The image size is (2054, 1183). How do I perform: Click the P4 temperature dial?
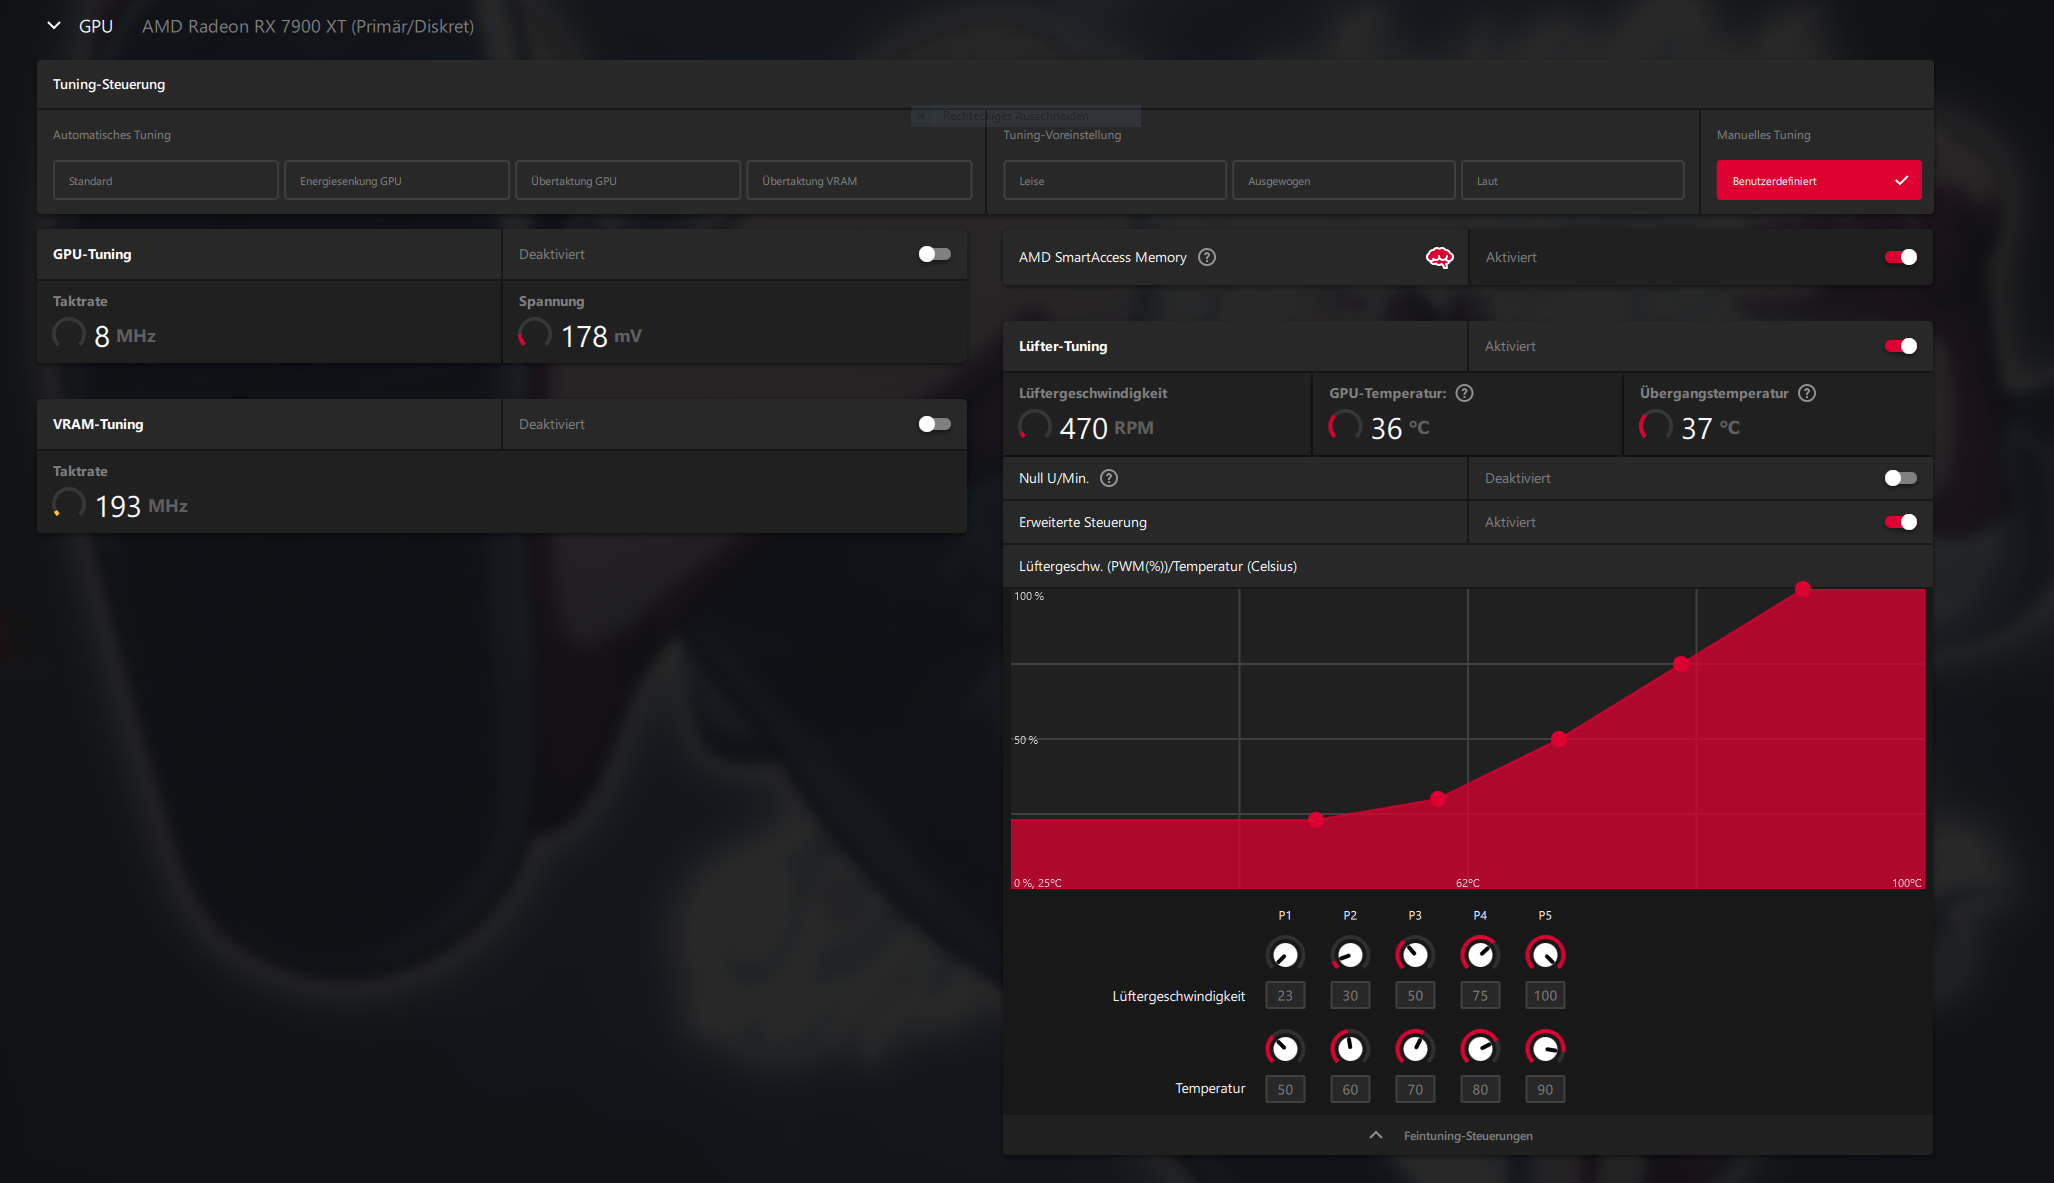(1480, 1048)
